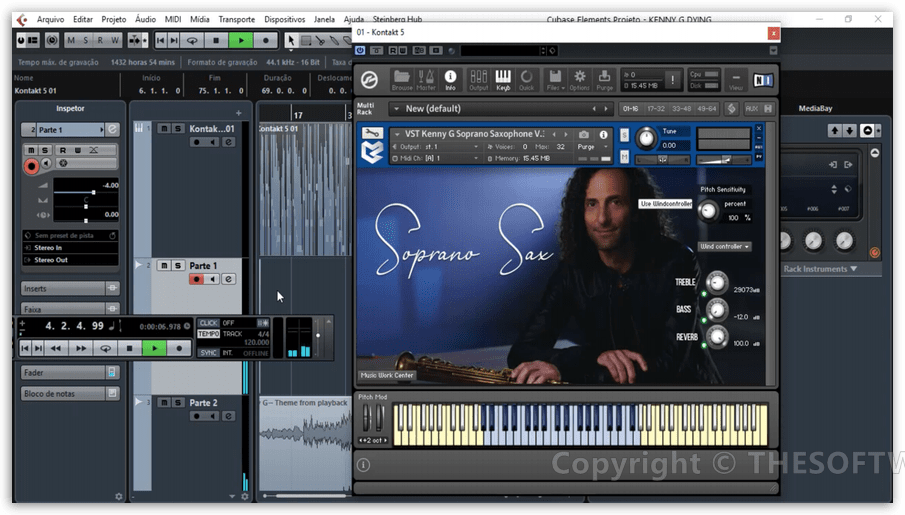This screenshot has width=905, height=515.
Task: Toggle plugin bypass power button
Action: 360,51
